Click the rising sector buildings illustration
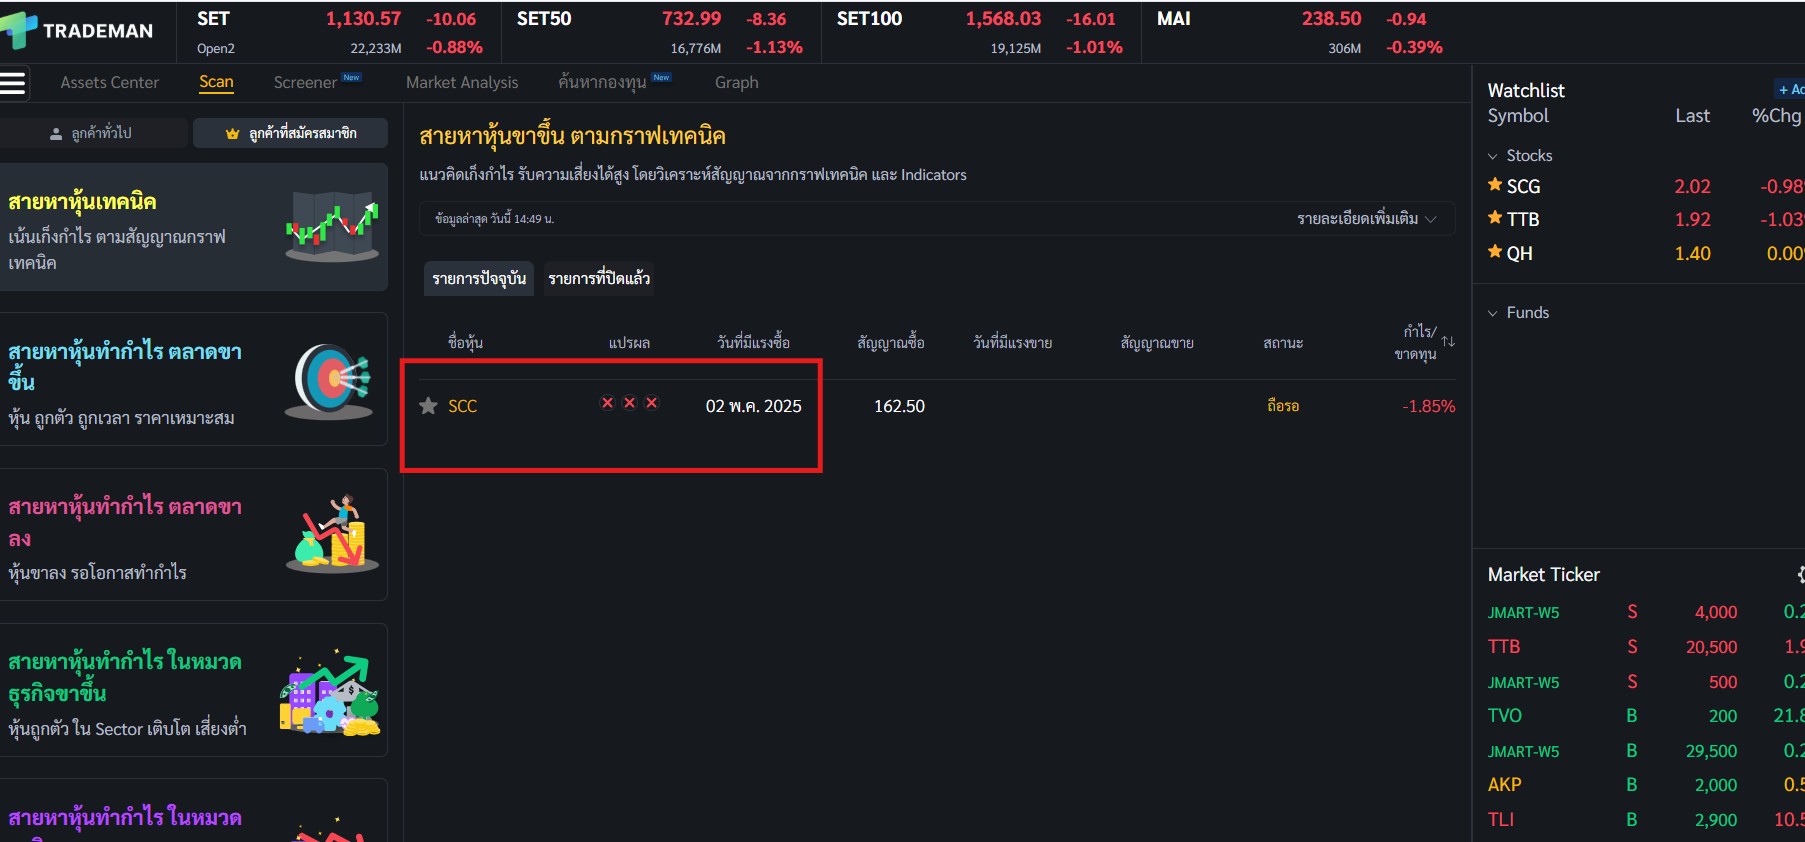This screenshot has height=842, width=1805. pyautogui.click(x=330, y=693)
